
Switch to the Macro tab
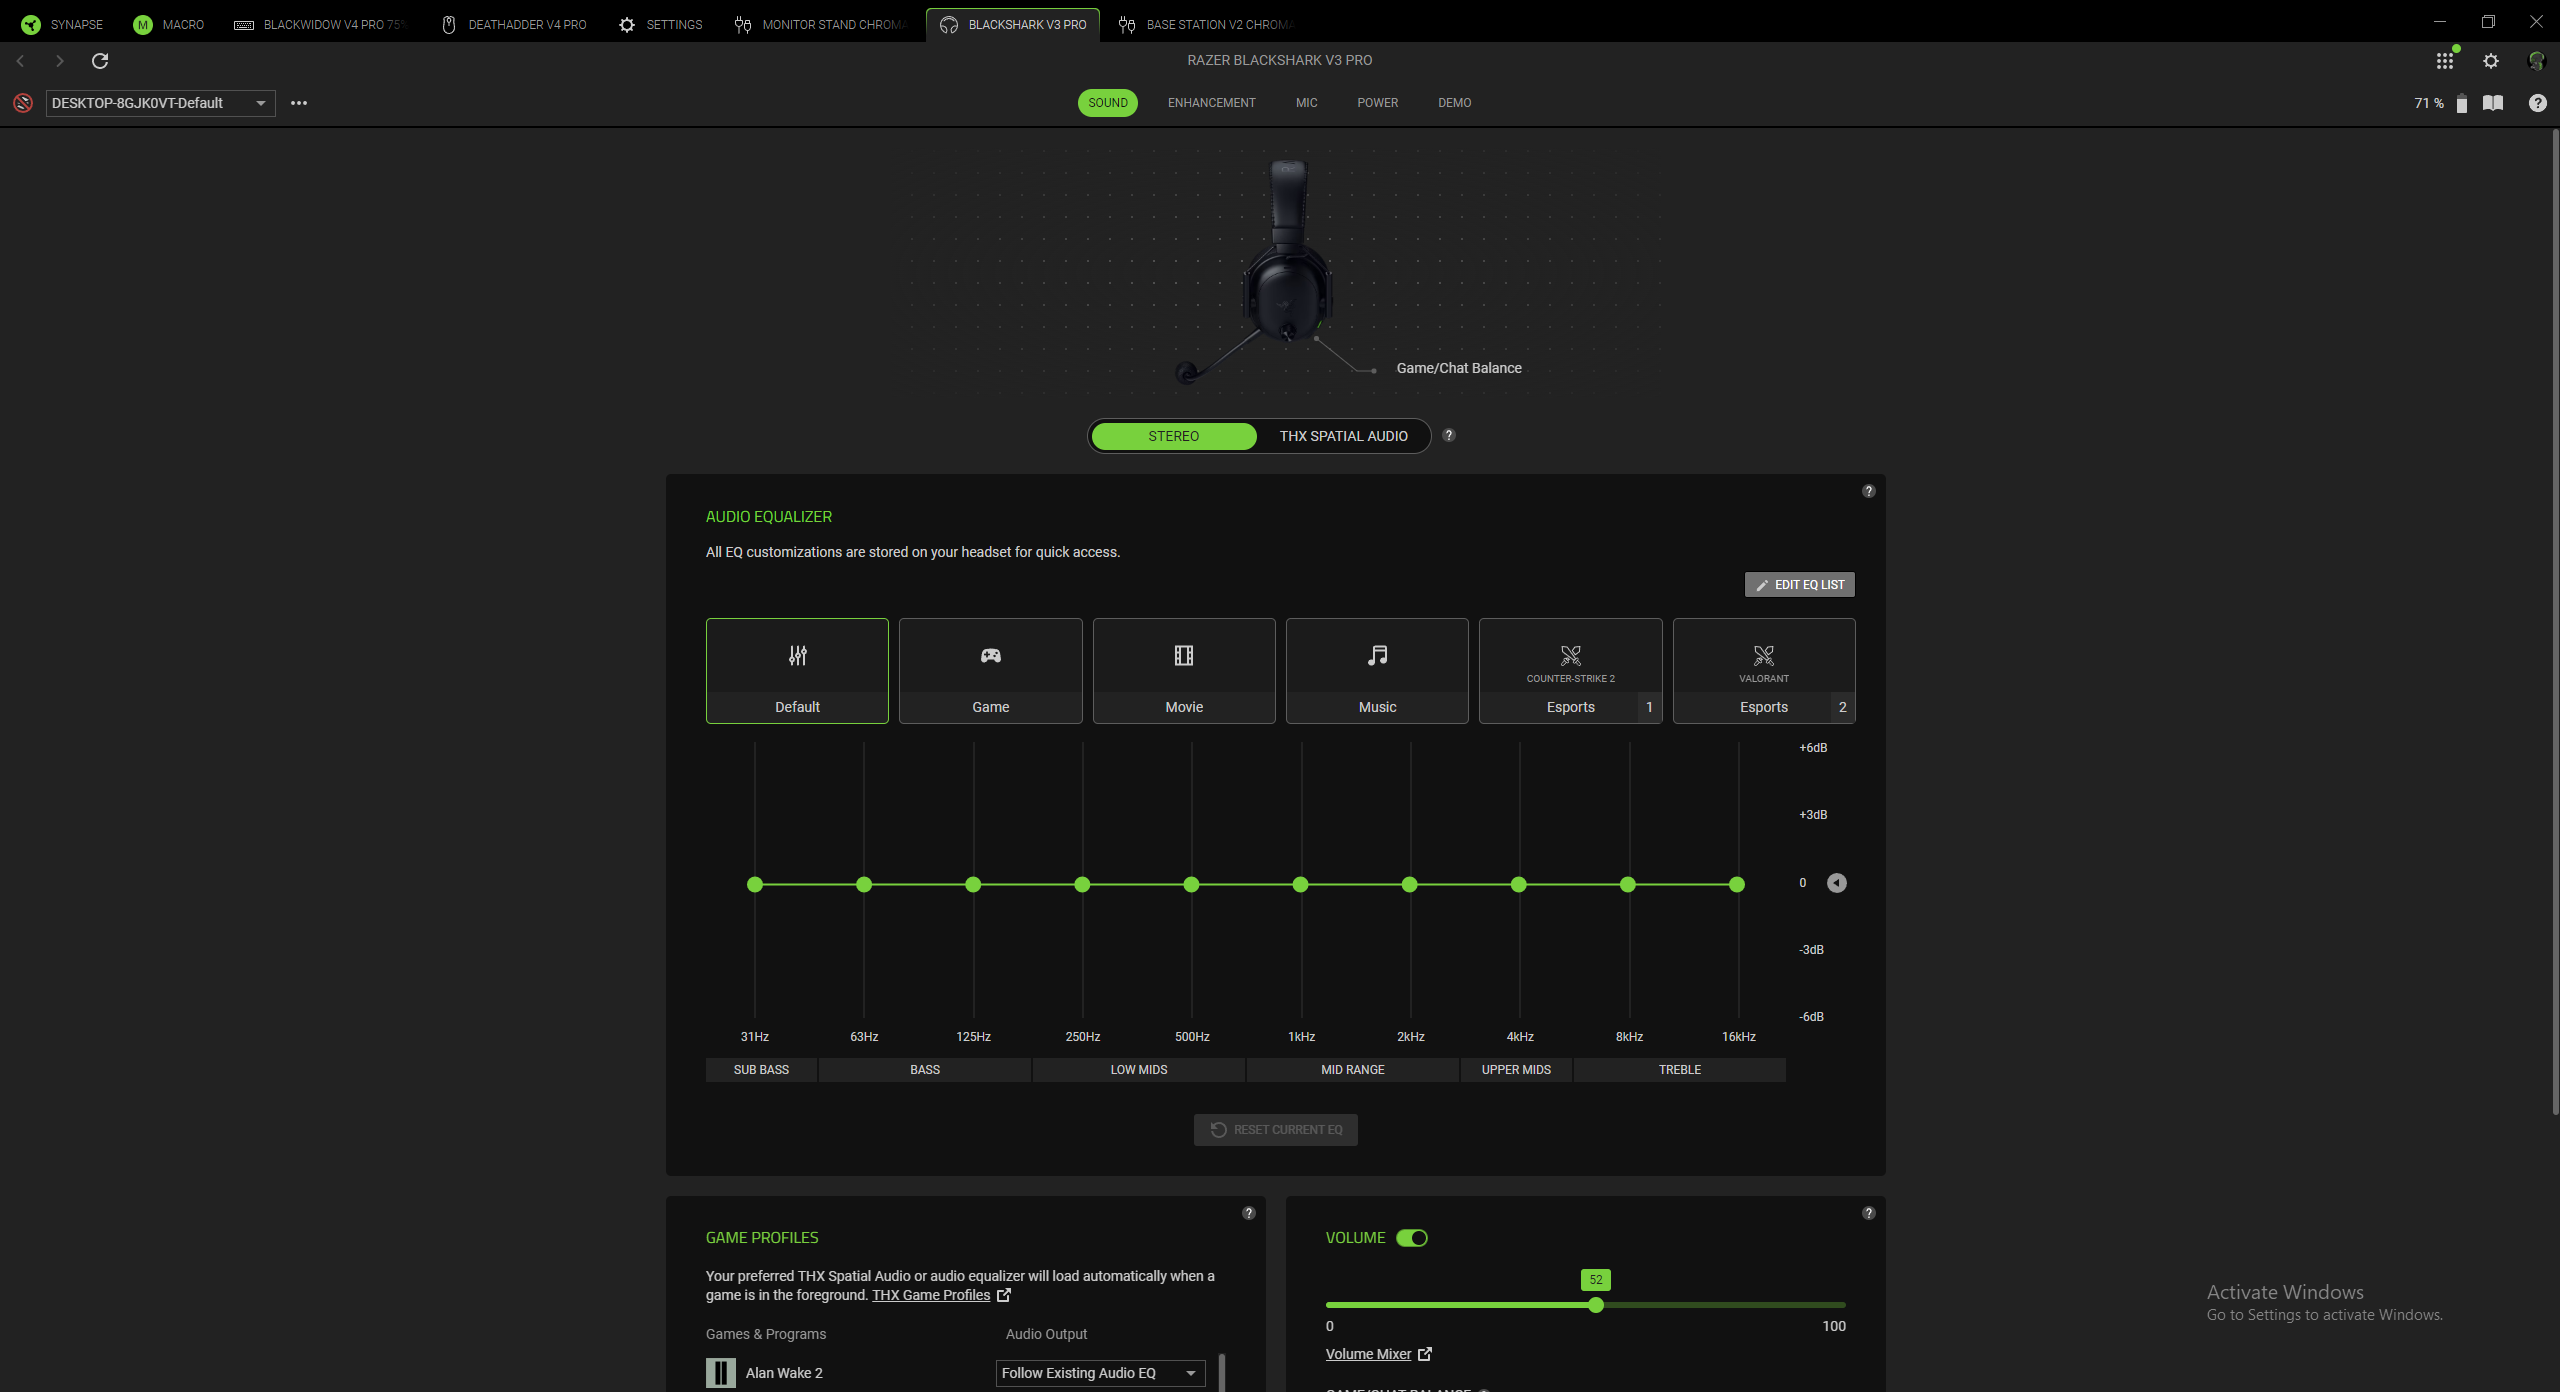coord(169,24)
